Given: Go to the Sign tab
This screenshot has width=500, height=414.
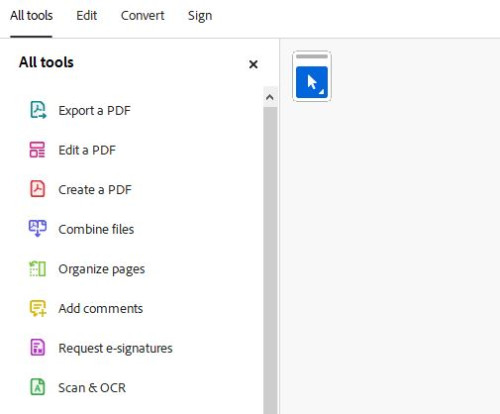Looking at the screenshot, I should [200, 16].
